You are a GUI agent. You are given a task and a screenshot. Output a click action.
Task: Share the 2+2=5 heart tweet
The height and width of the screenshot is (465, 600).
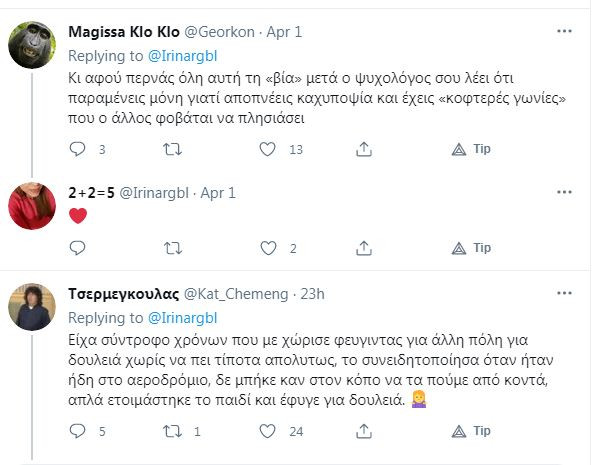pyautogui.click(x=363, y=247)
